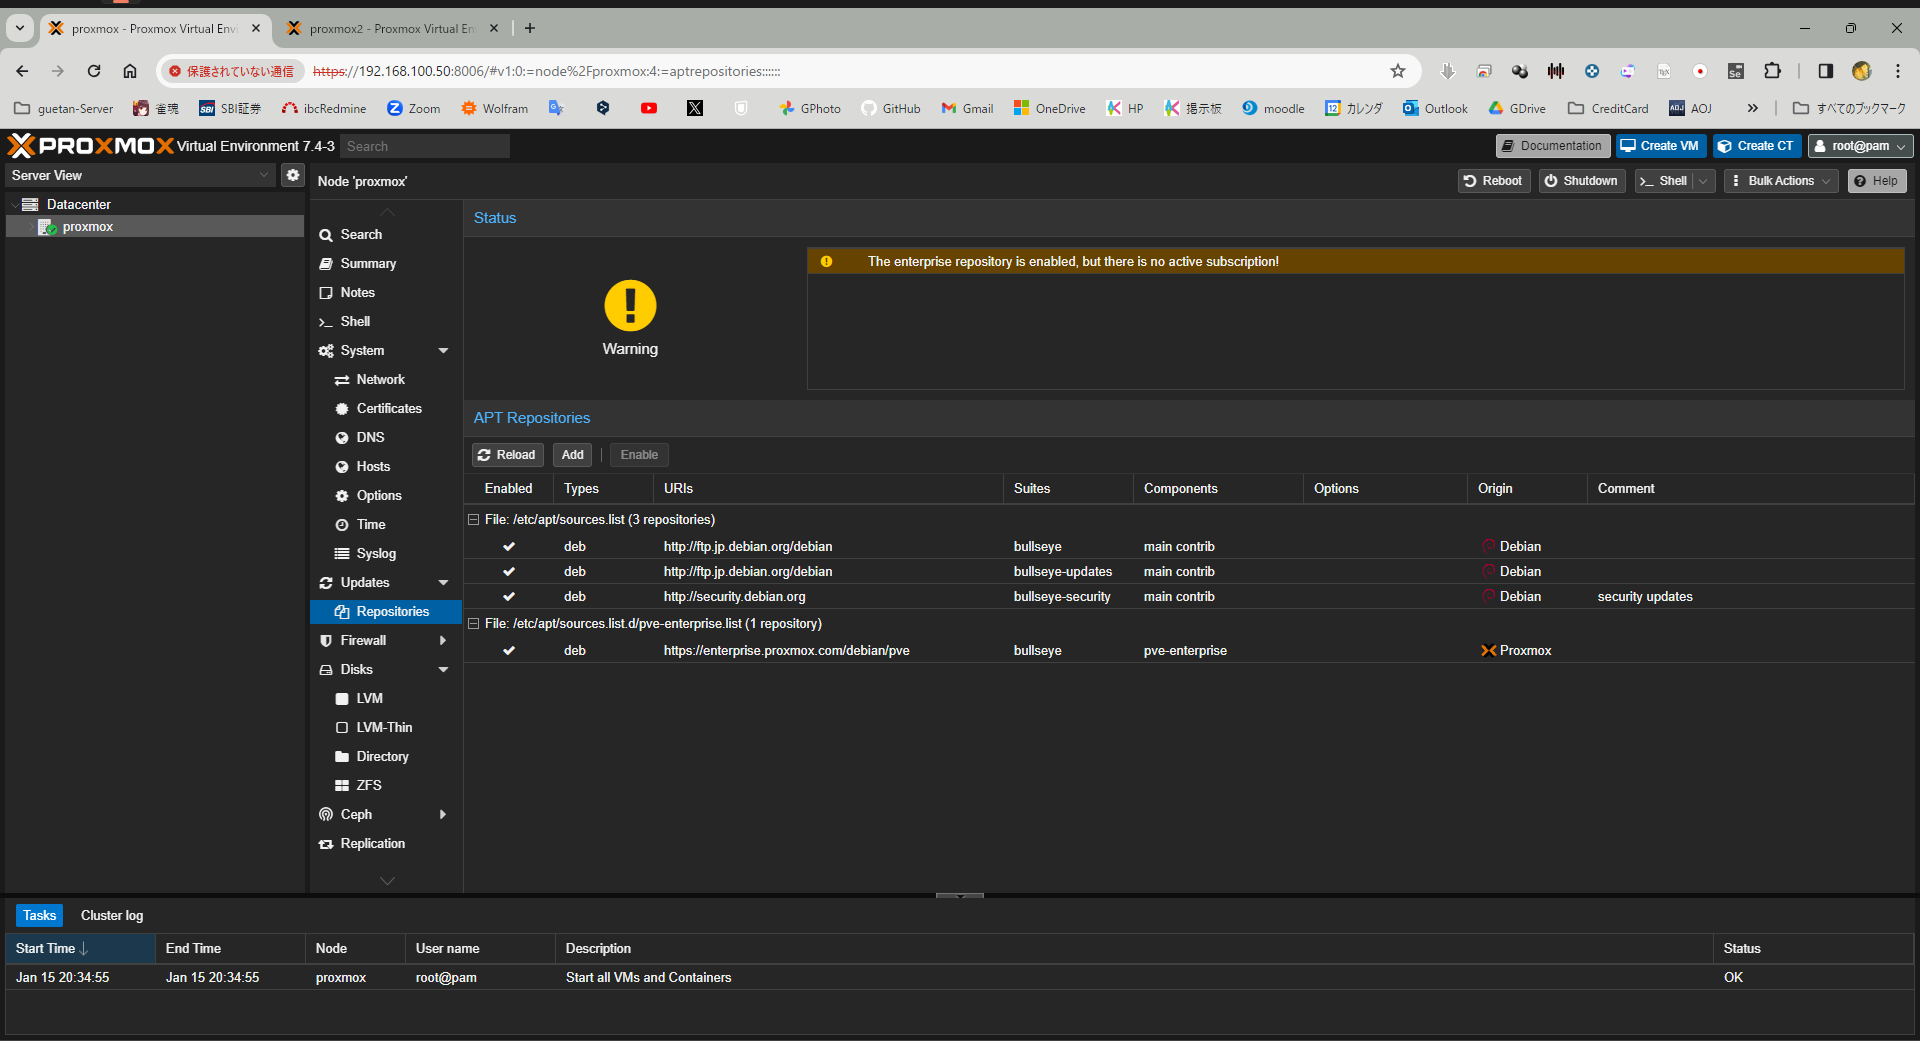Select the enabled checkmark for bullseye-security repository

tap(509, 597)
